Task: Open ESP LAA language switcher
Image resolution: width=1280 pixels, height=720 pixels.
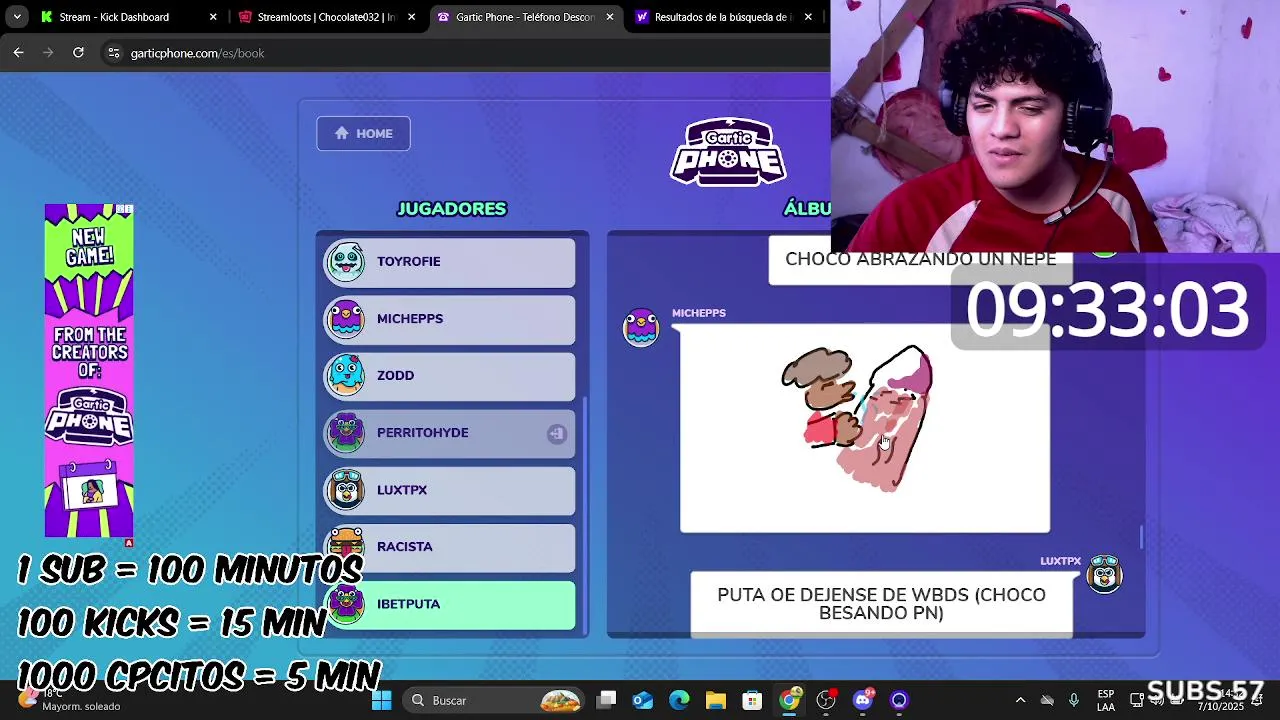Action: [1106, 700]
